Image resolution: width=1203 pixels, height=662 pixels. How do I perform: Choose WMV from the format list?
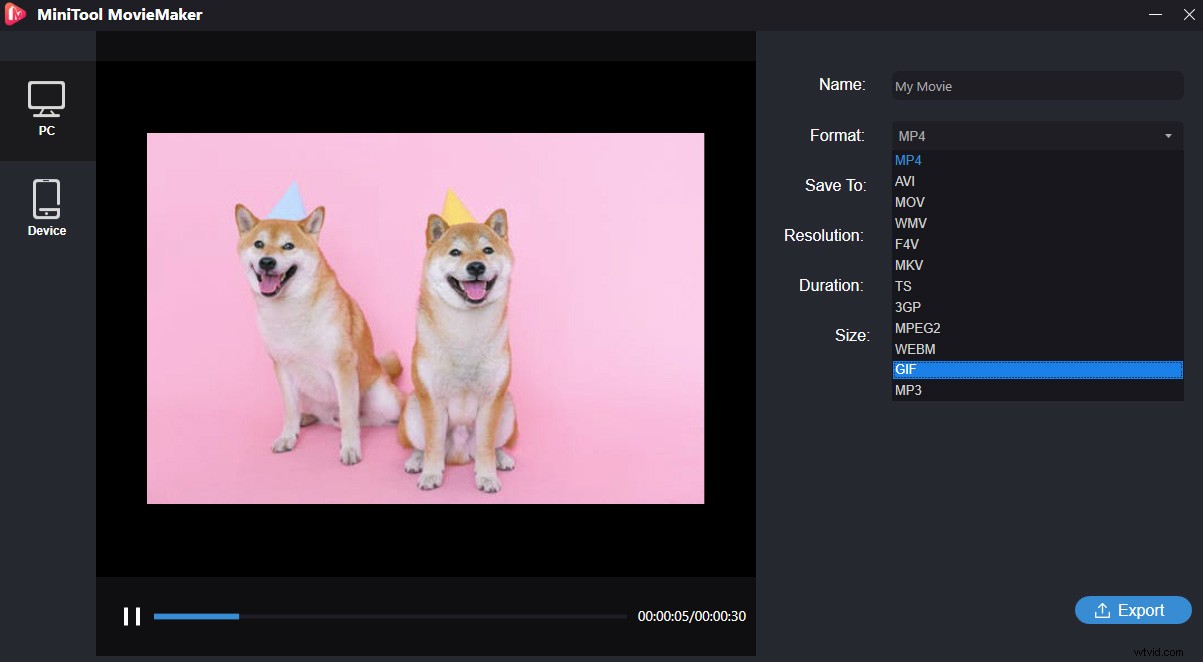(1037, 223)
